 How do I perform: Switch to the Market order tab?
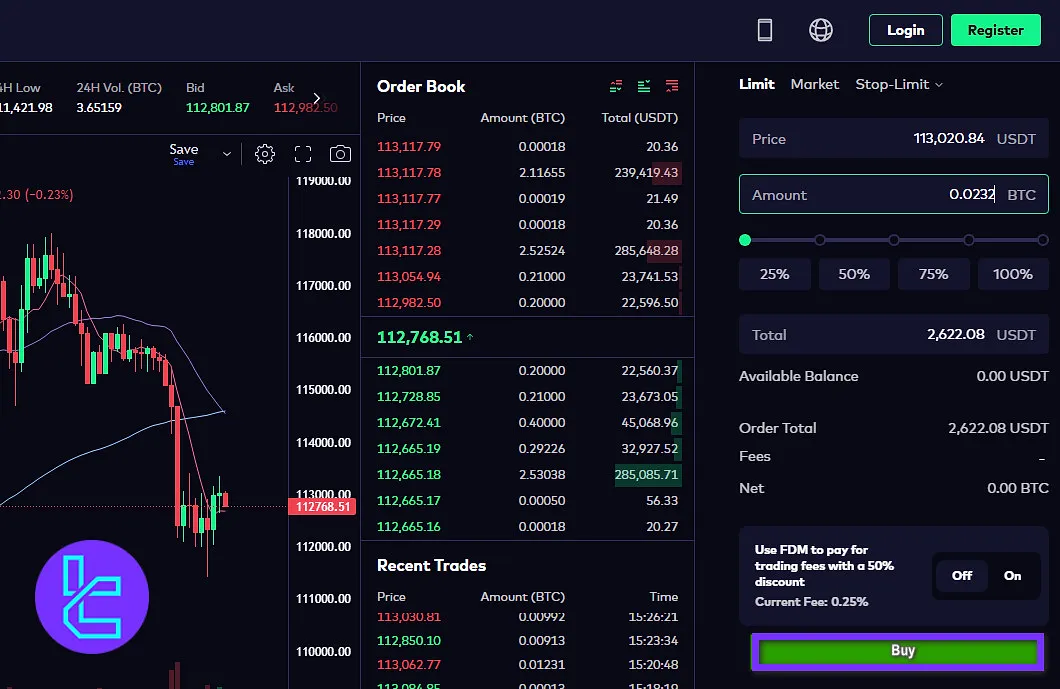[814, 84]
